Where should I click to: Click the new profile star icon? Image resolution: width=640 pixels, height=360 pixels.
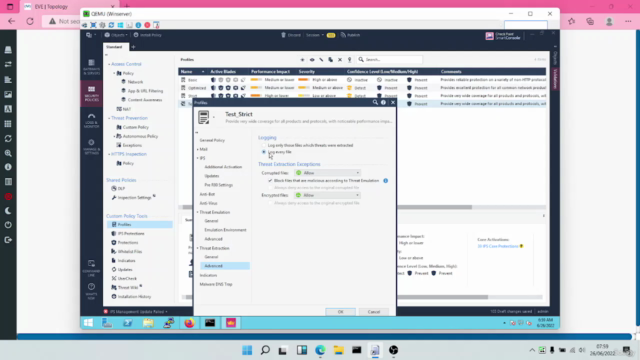(302, 60)
